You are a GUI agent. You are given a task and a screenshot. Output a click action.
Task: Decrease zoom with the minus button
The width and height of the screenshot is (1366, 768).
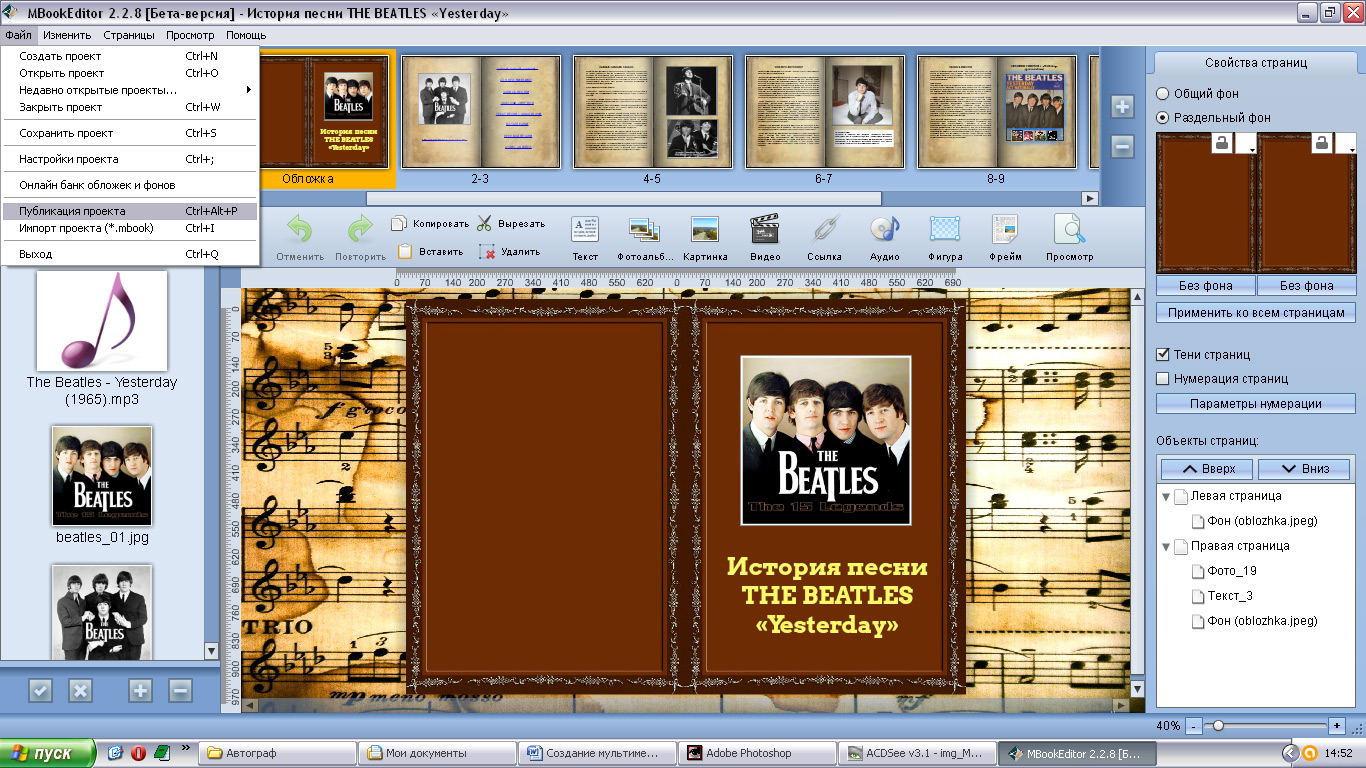click(1193, 725)
